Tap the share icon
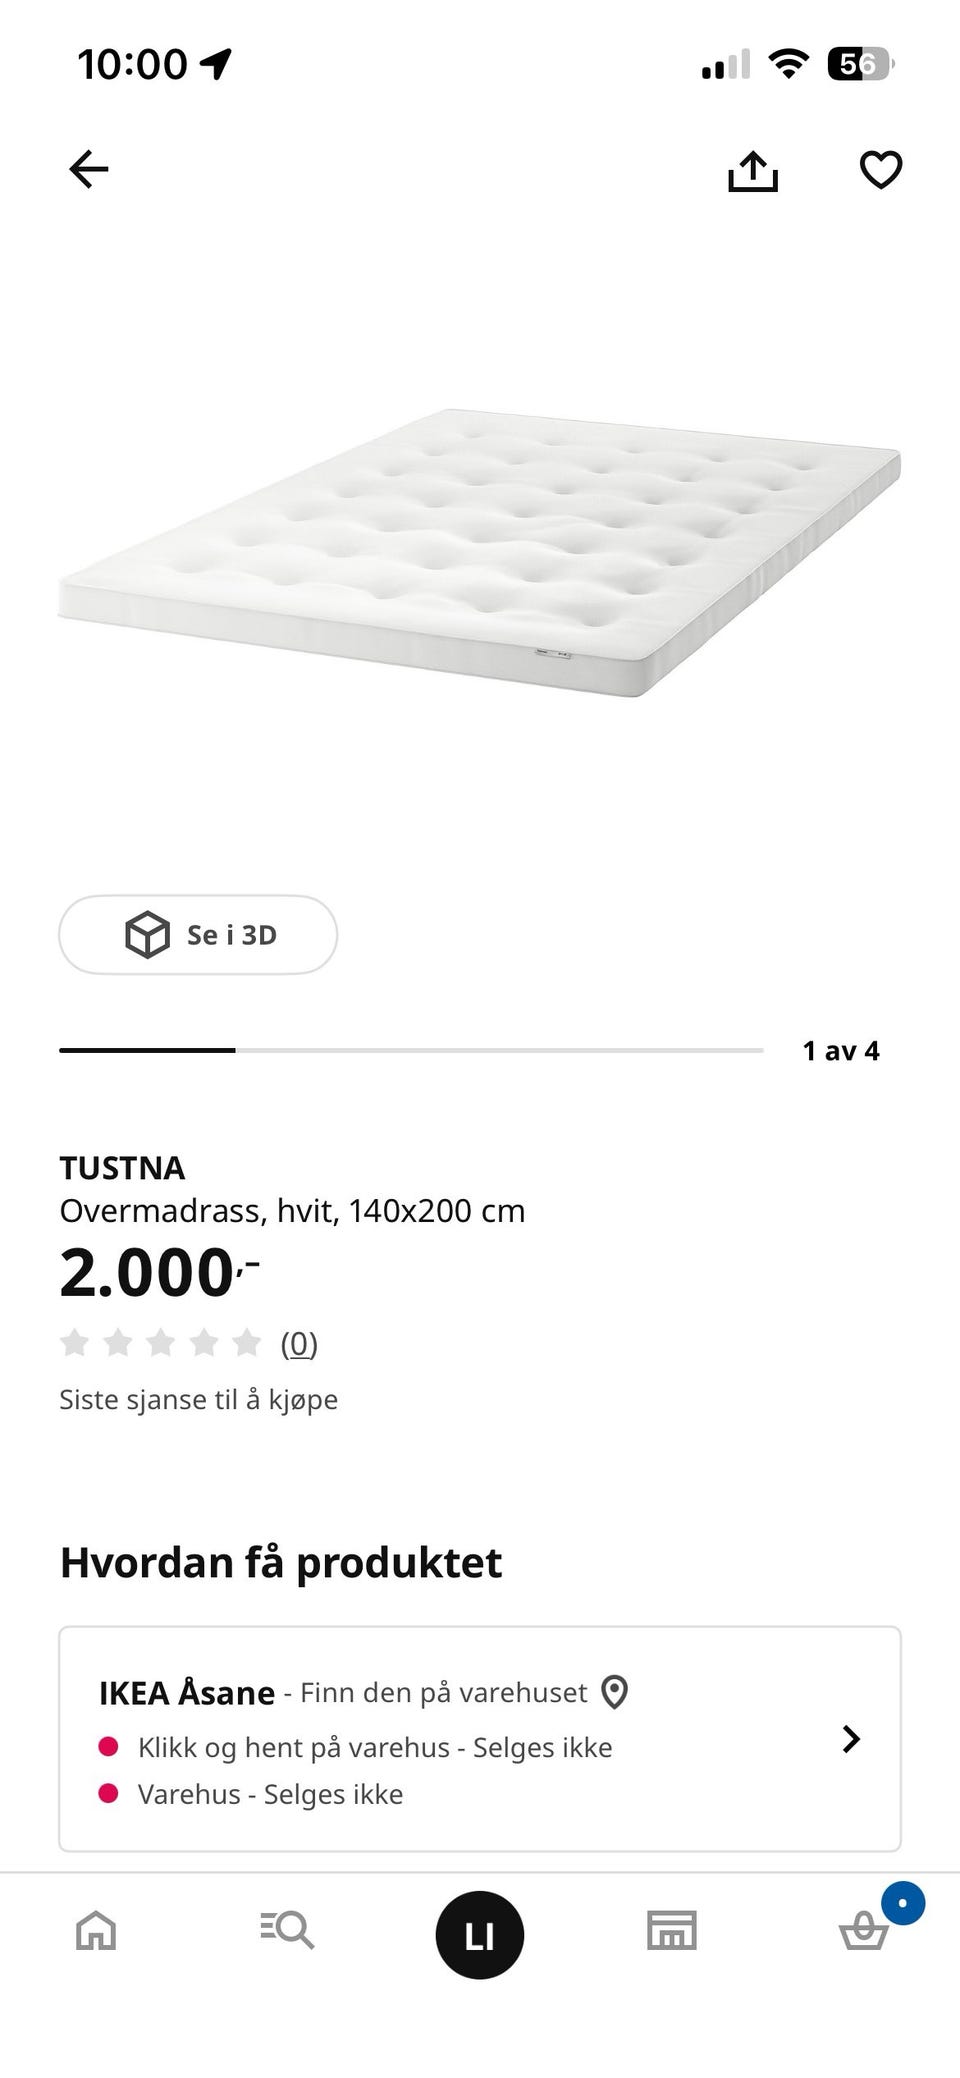Viewport: 960px width, 2078px height. [x=752, y=169]
